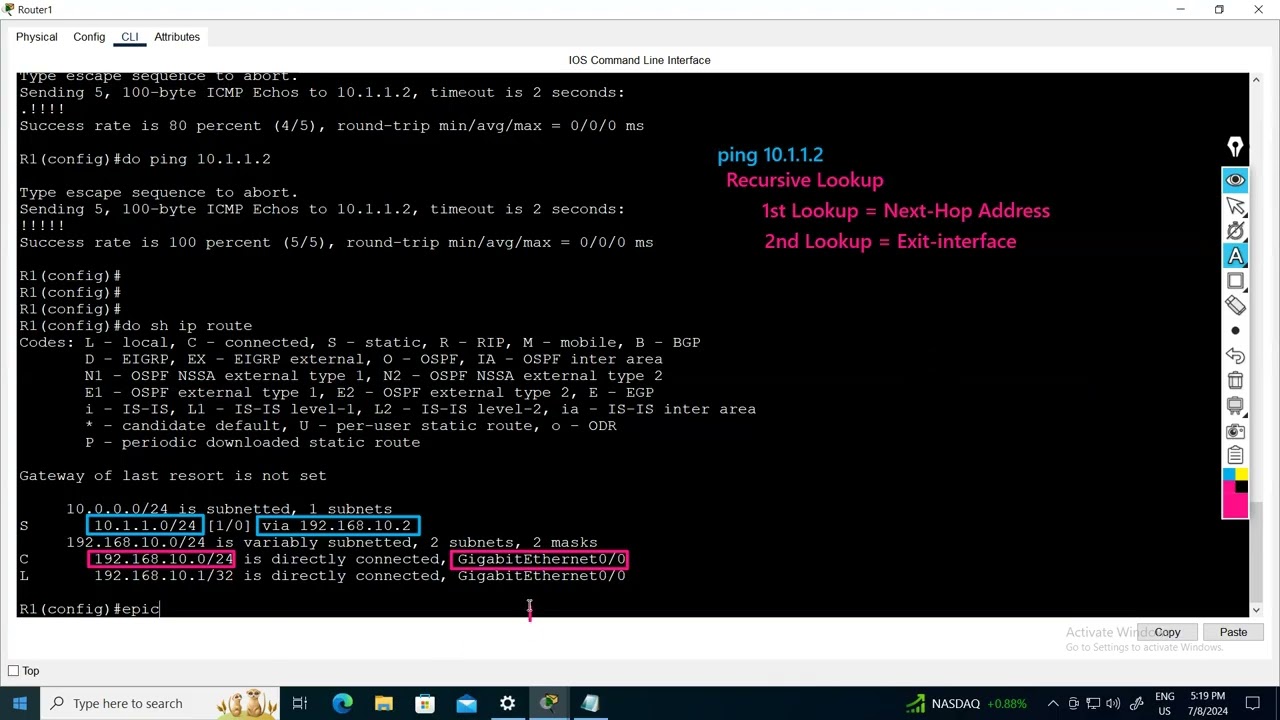Select the rectangle shape tool

click(1235, 282)
